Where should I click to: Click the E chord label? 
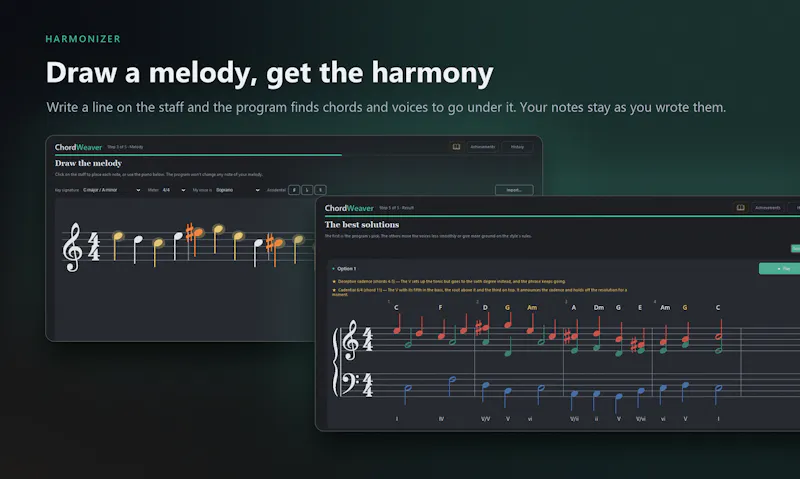point(640,308)
